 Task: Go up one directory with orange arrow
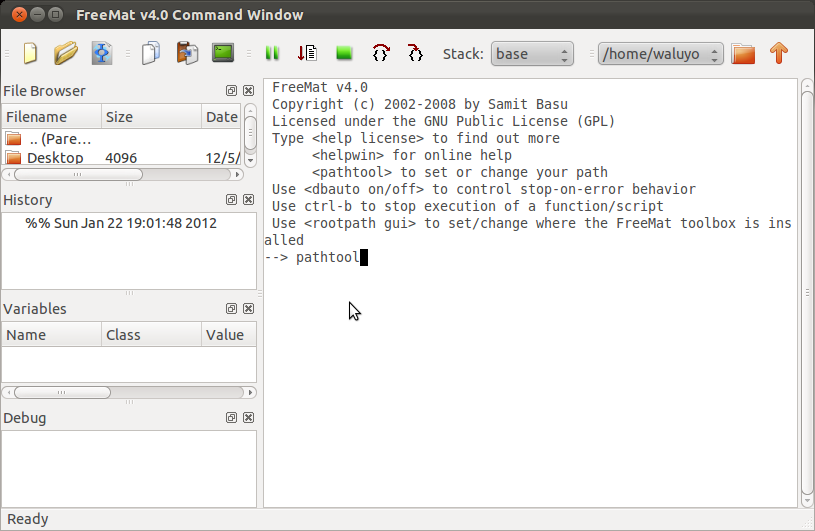[779, 53]
